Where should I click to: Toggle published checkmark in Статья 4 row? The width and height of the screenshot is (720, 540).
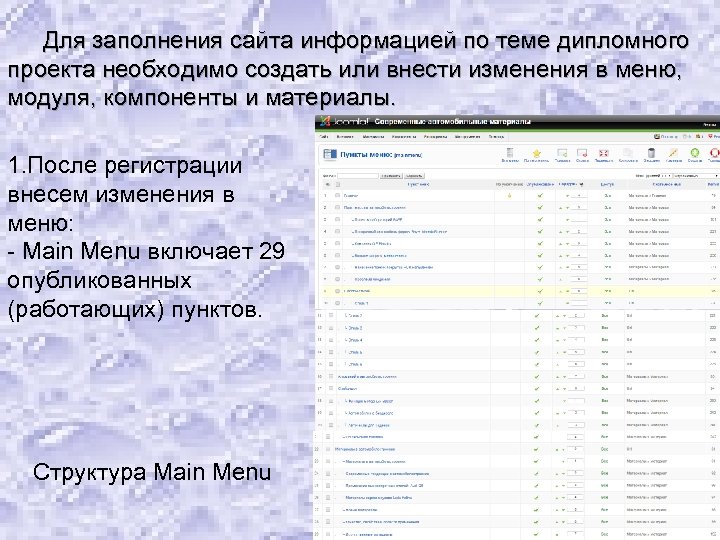[x=537, y=340]
